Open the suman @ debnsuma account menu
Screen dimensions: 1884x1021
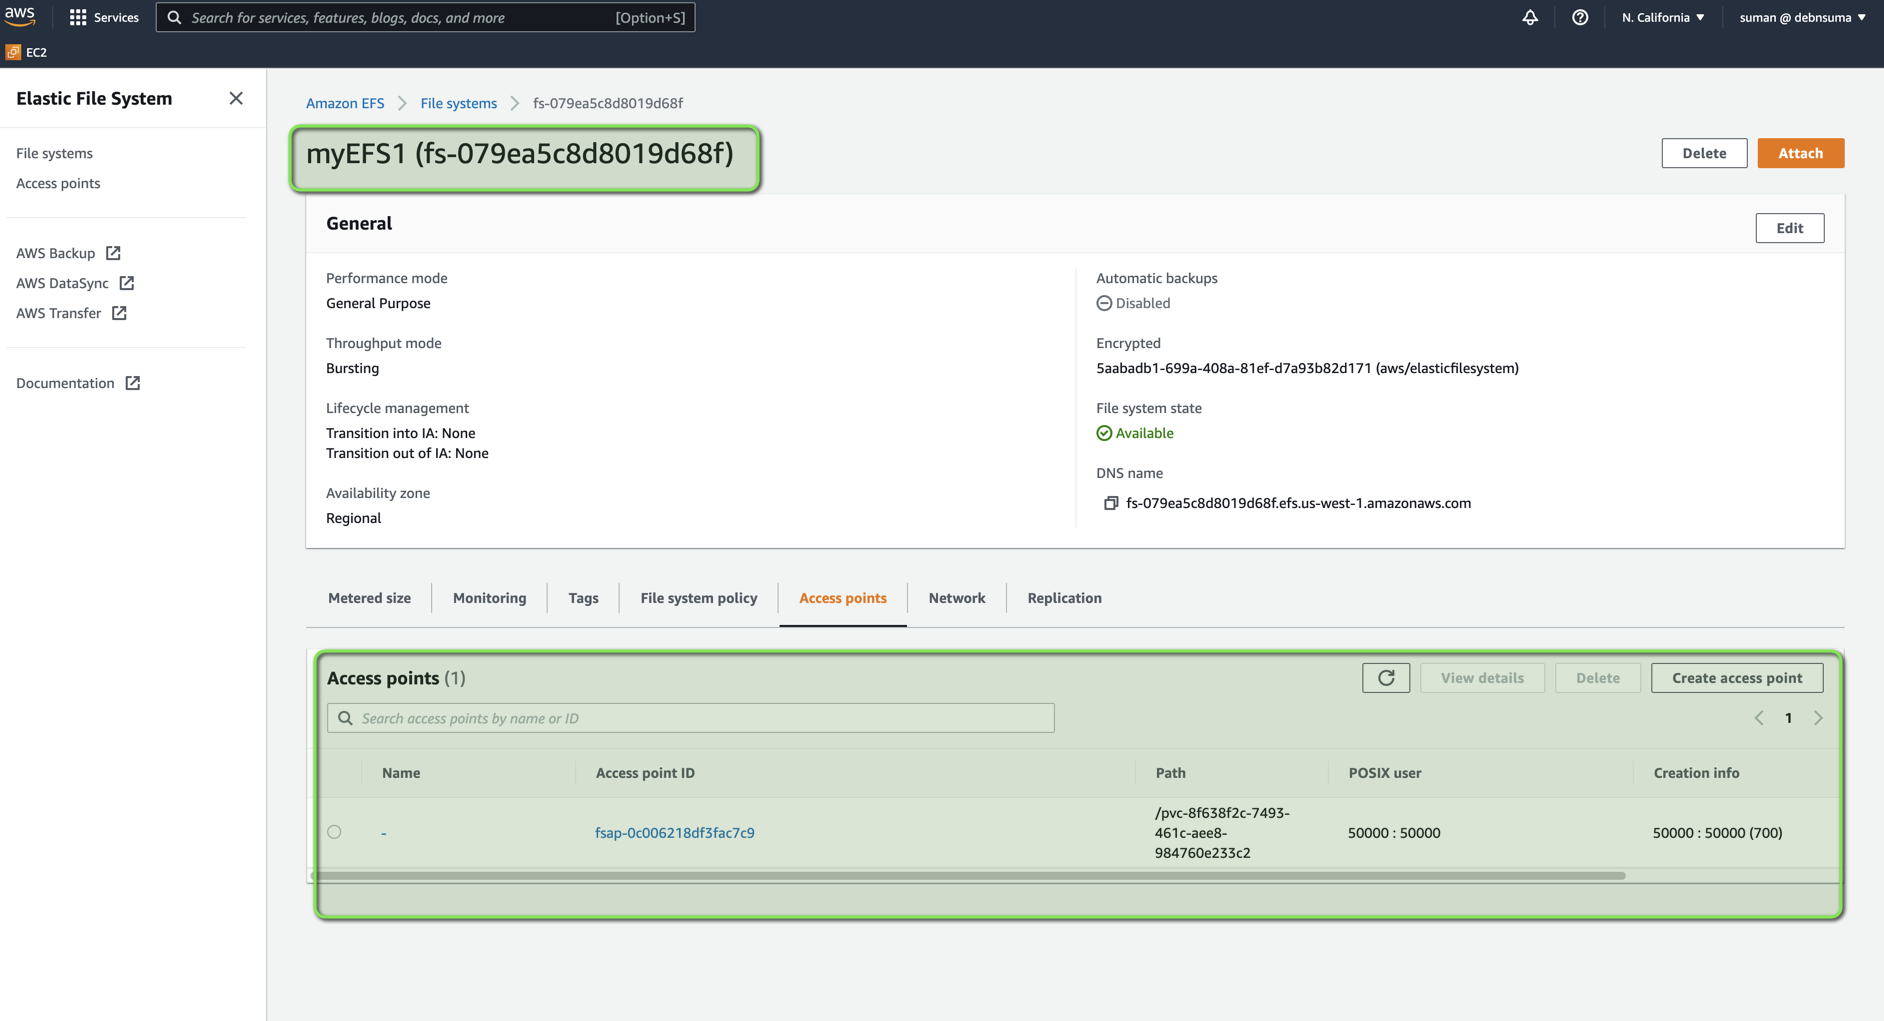pos(1802,17)
